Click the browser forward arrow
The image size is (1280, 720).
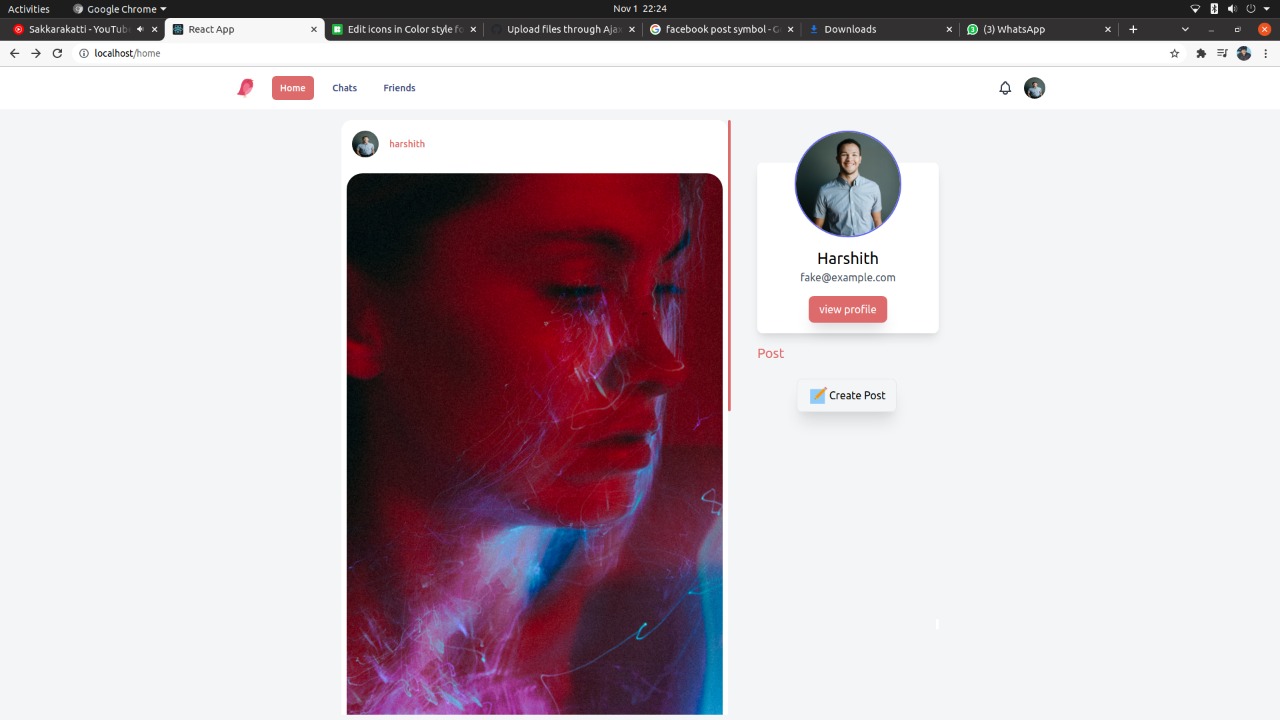(x=36, y=53)
